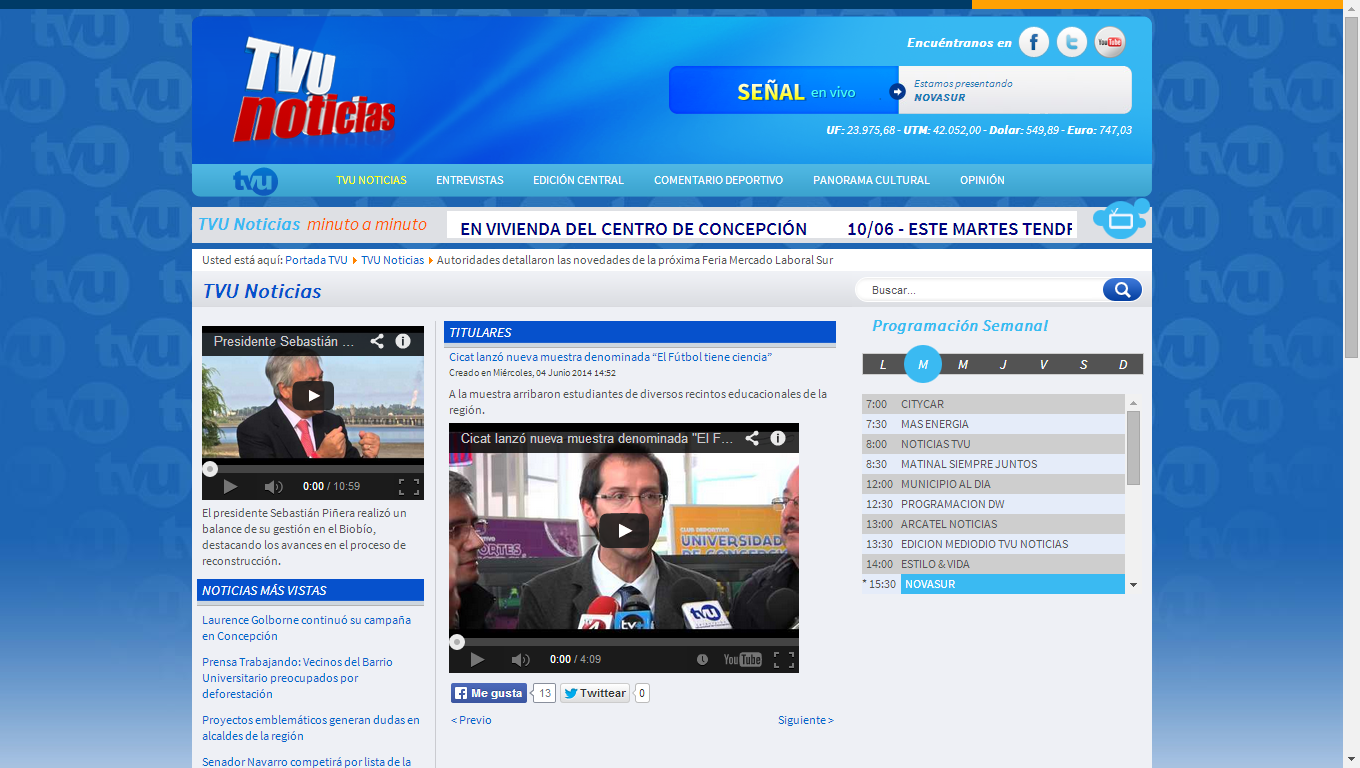The image size is (1360, 768).
Task: Select ARCATEL NOTICIAS schedule row
Action: click(993, 524)
